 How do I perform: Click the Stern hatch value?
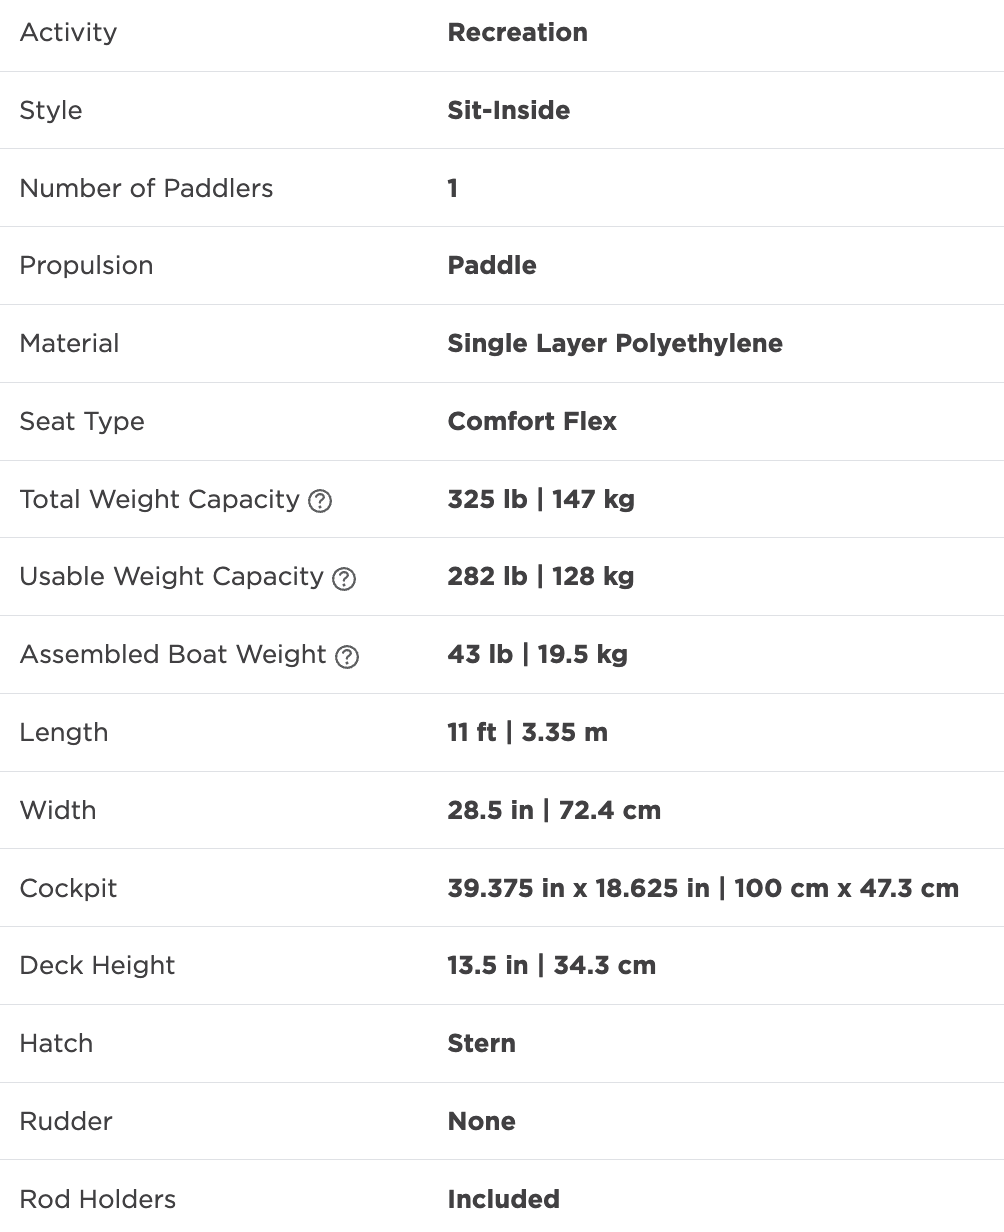click(x=482, y=1043)
